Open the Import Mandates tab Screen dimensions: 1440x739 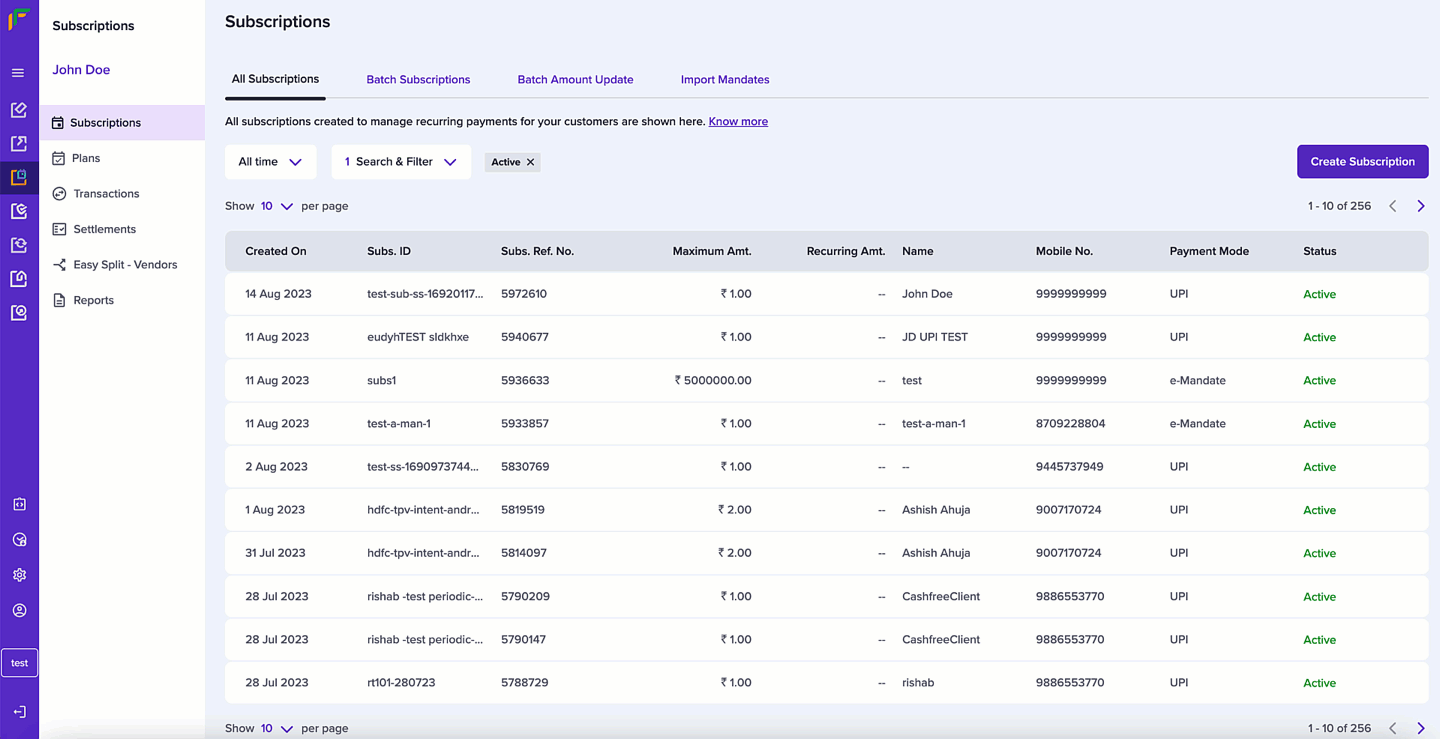[x=725, y=80]
